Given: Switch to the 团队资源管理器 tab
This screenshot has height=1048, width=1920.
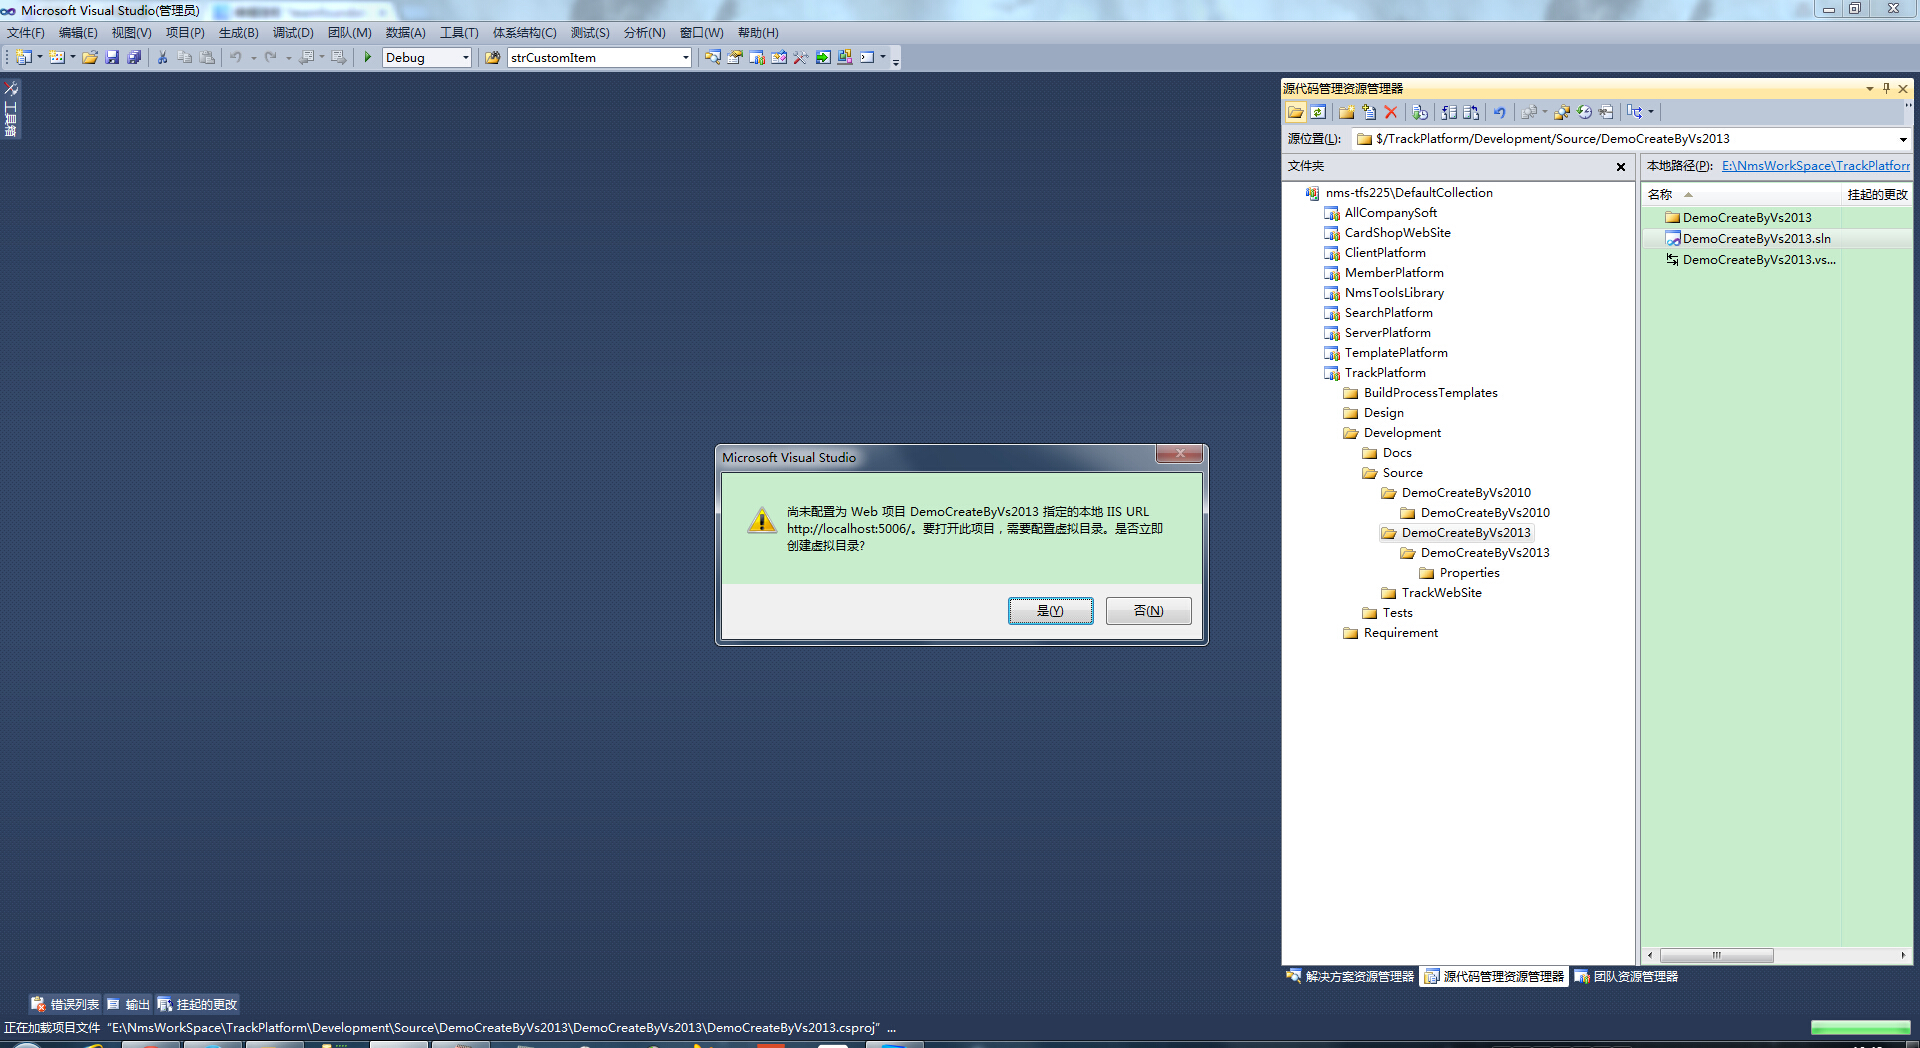Looking at the screenshot, I should click(1626, 977).
